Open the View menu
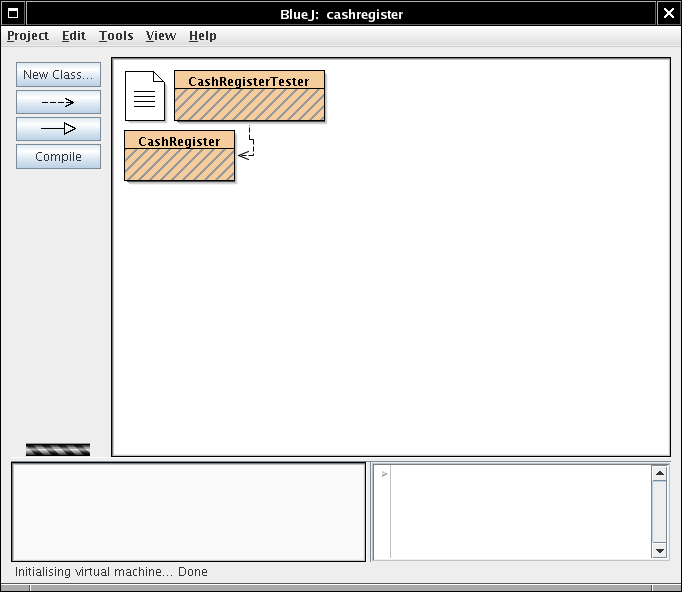The image size is (682, 592). [x=160, y=36]
